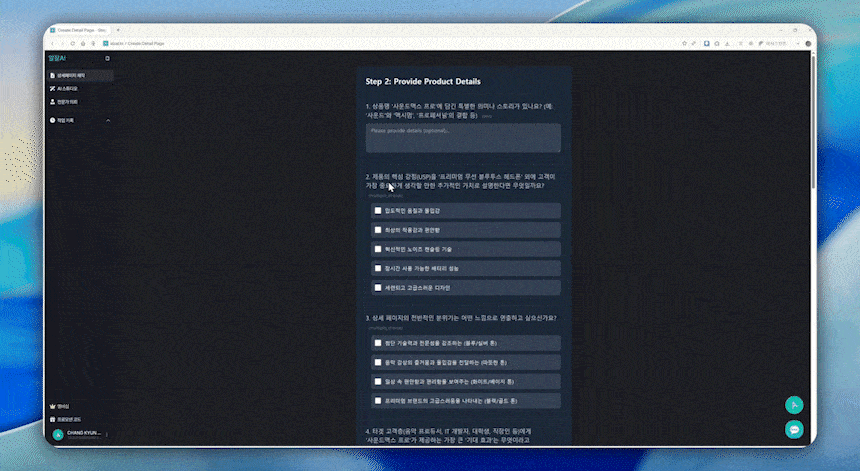Select the 첨단 기술력과 전문성을 강조하는 checkbox

pos(378,343)
